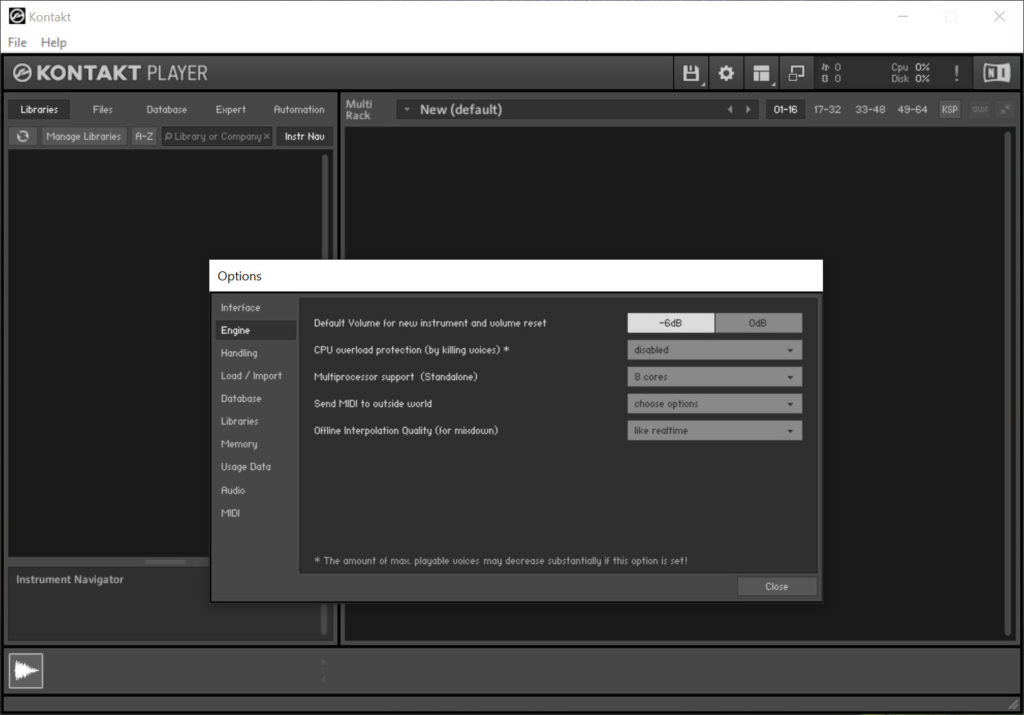Click the waveform icon at bottom left
Viewport: 1024px width, 715px height.
pyautogui.click(x=26, y=670)
